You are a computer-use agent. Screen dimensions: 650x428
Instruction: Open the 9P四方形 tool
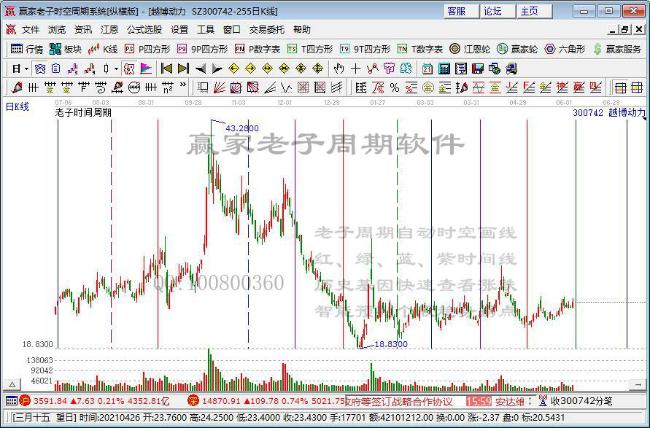pos(202,49)
